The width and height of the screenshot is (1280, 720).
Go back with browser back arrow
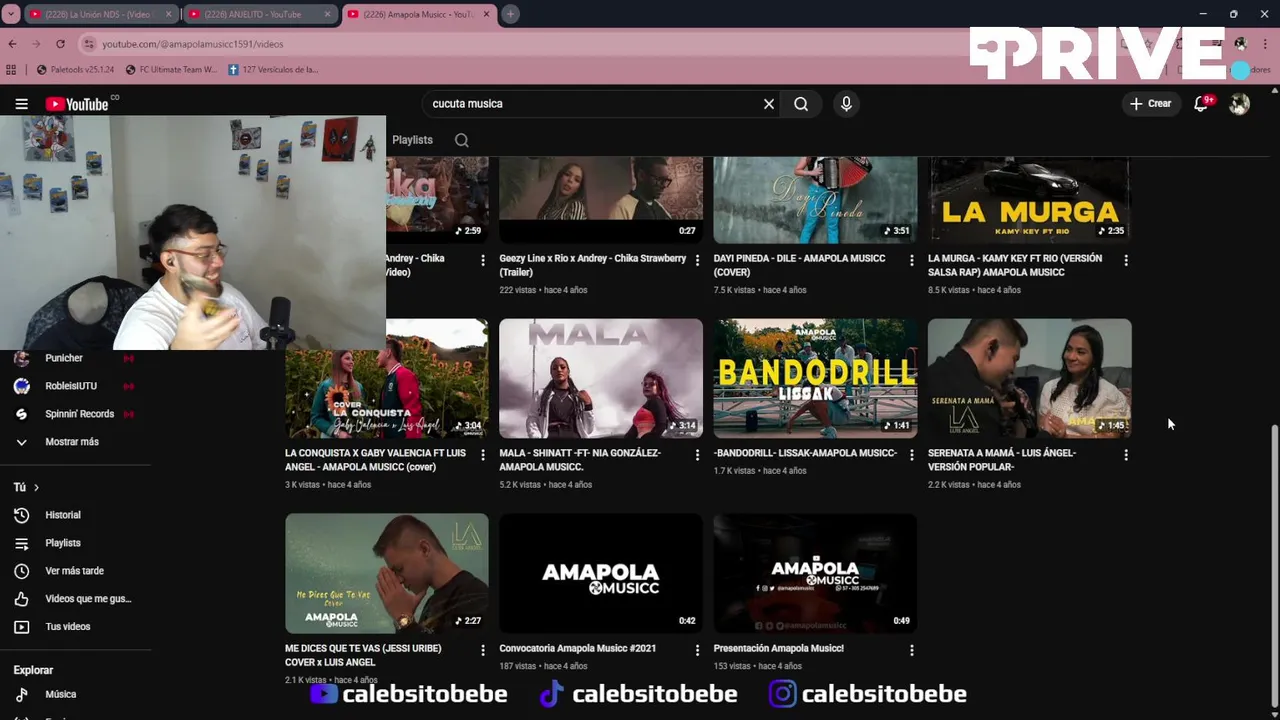tap(12, 44)
